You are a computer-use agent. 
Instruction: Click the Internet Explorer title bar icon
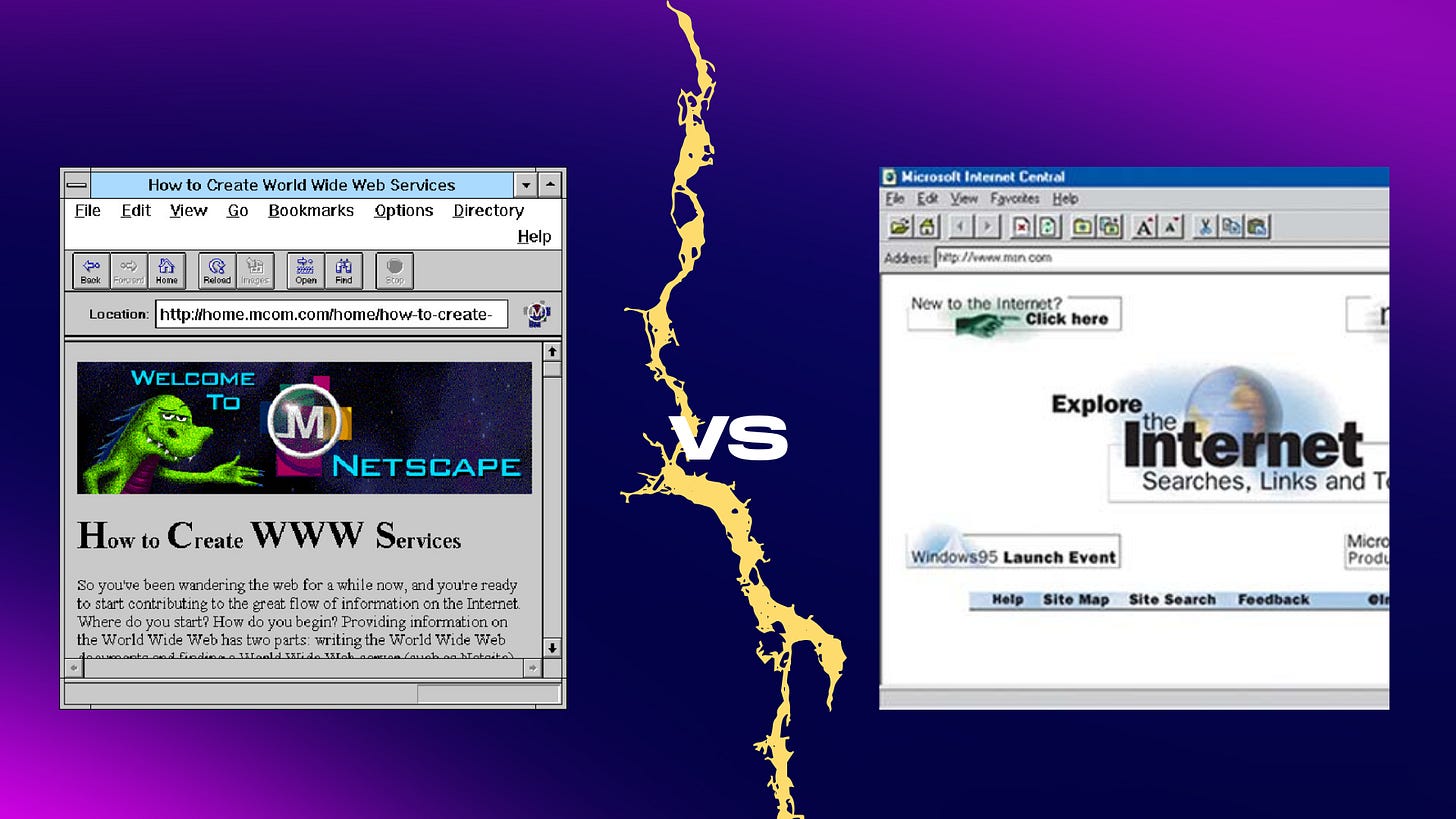889,177
